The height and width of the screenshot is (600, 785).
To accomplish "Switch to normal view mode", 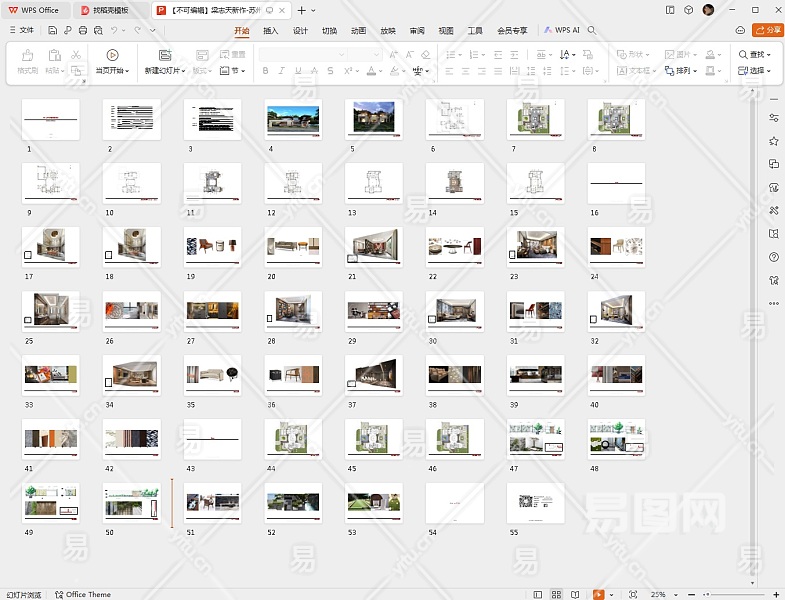I will (537, 594).
